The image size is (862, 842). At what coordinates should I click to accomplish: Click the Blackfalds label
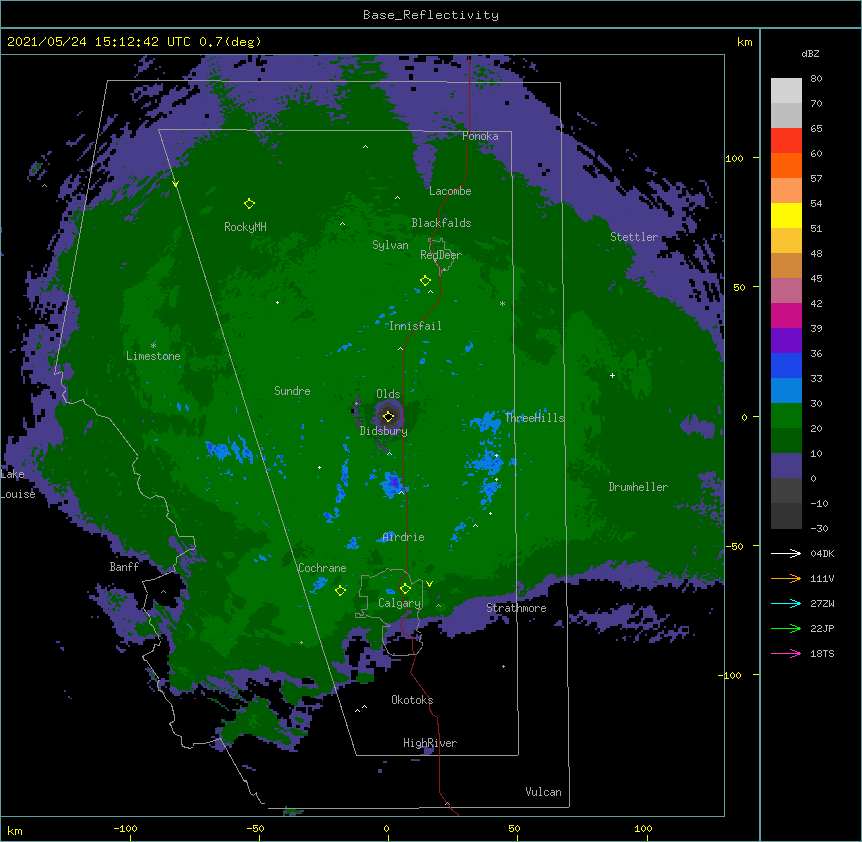point(441,223)
